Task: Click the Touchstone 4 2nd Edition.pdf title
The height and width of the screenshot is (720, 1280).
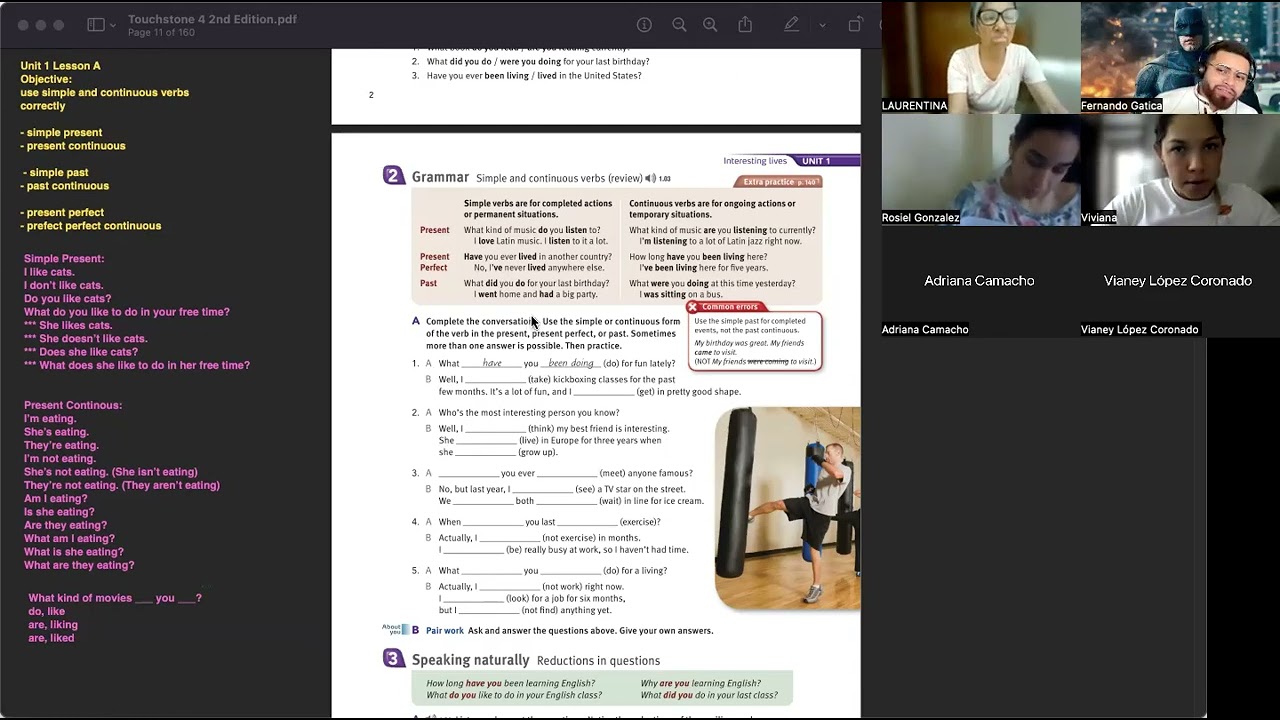Action: click(x=212, y=19)
